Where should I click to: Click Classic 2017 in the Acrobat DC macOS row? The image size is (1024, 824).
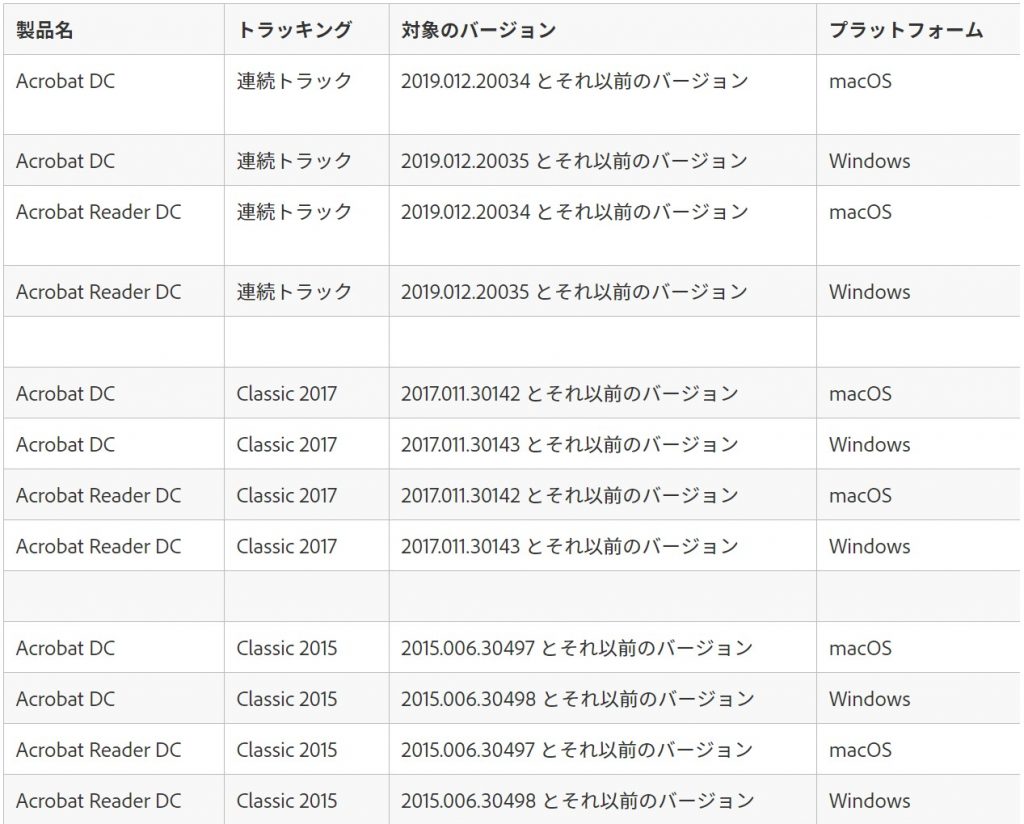287,393
